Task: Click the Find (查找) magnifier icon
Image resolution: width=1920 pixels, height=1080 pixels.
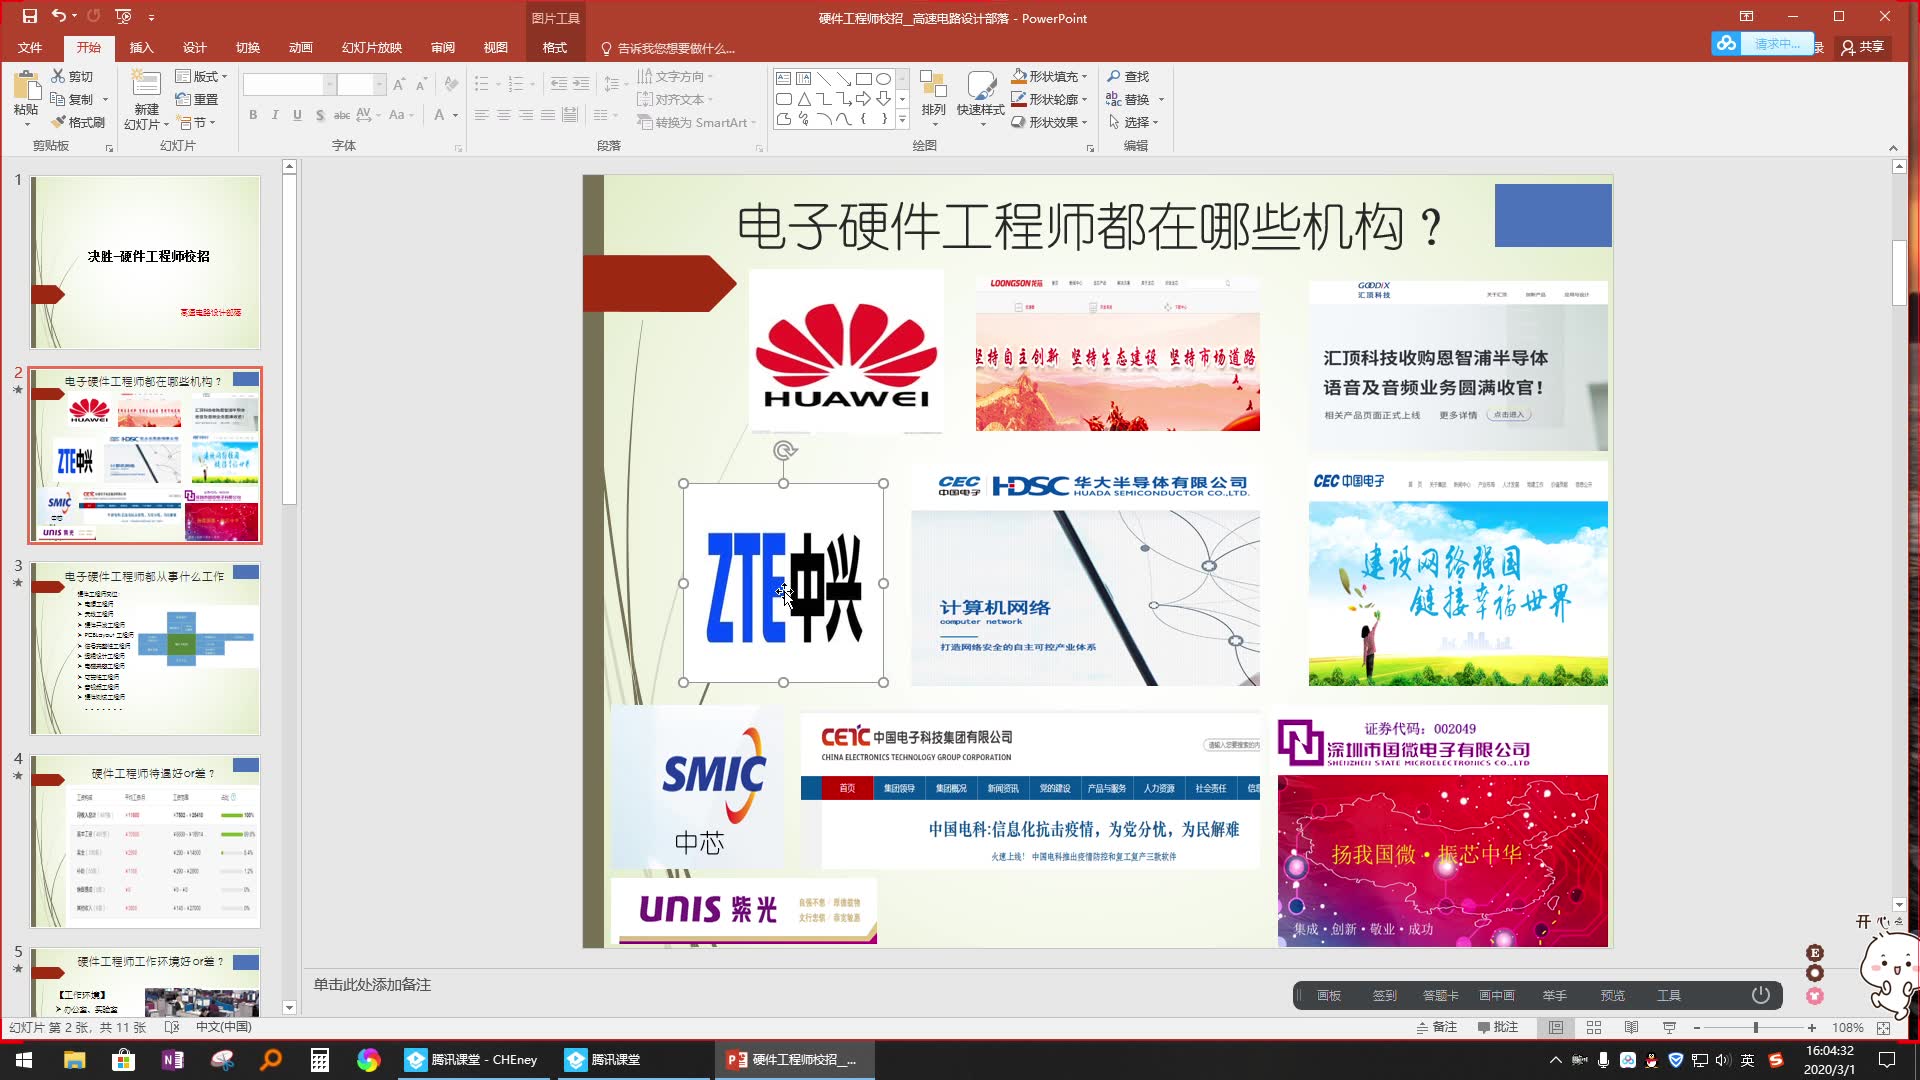Action: point(1114,76)
